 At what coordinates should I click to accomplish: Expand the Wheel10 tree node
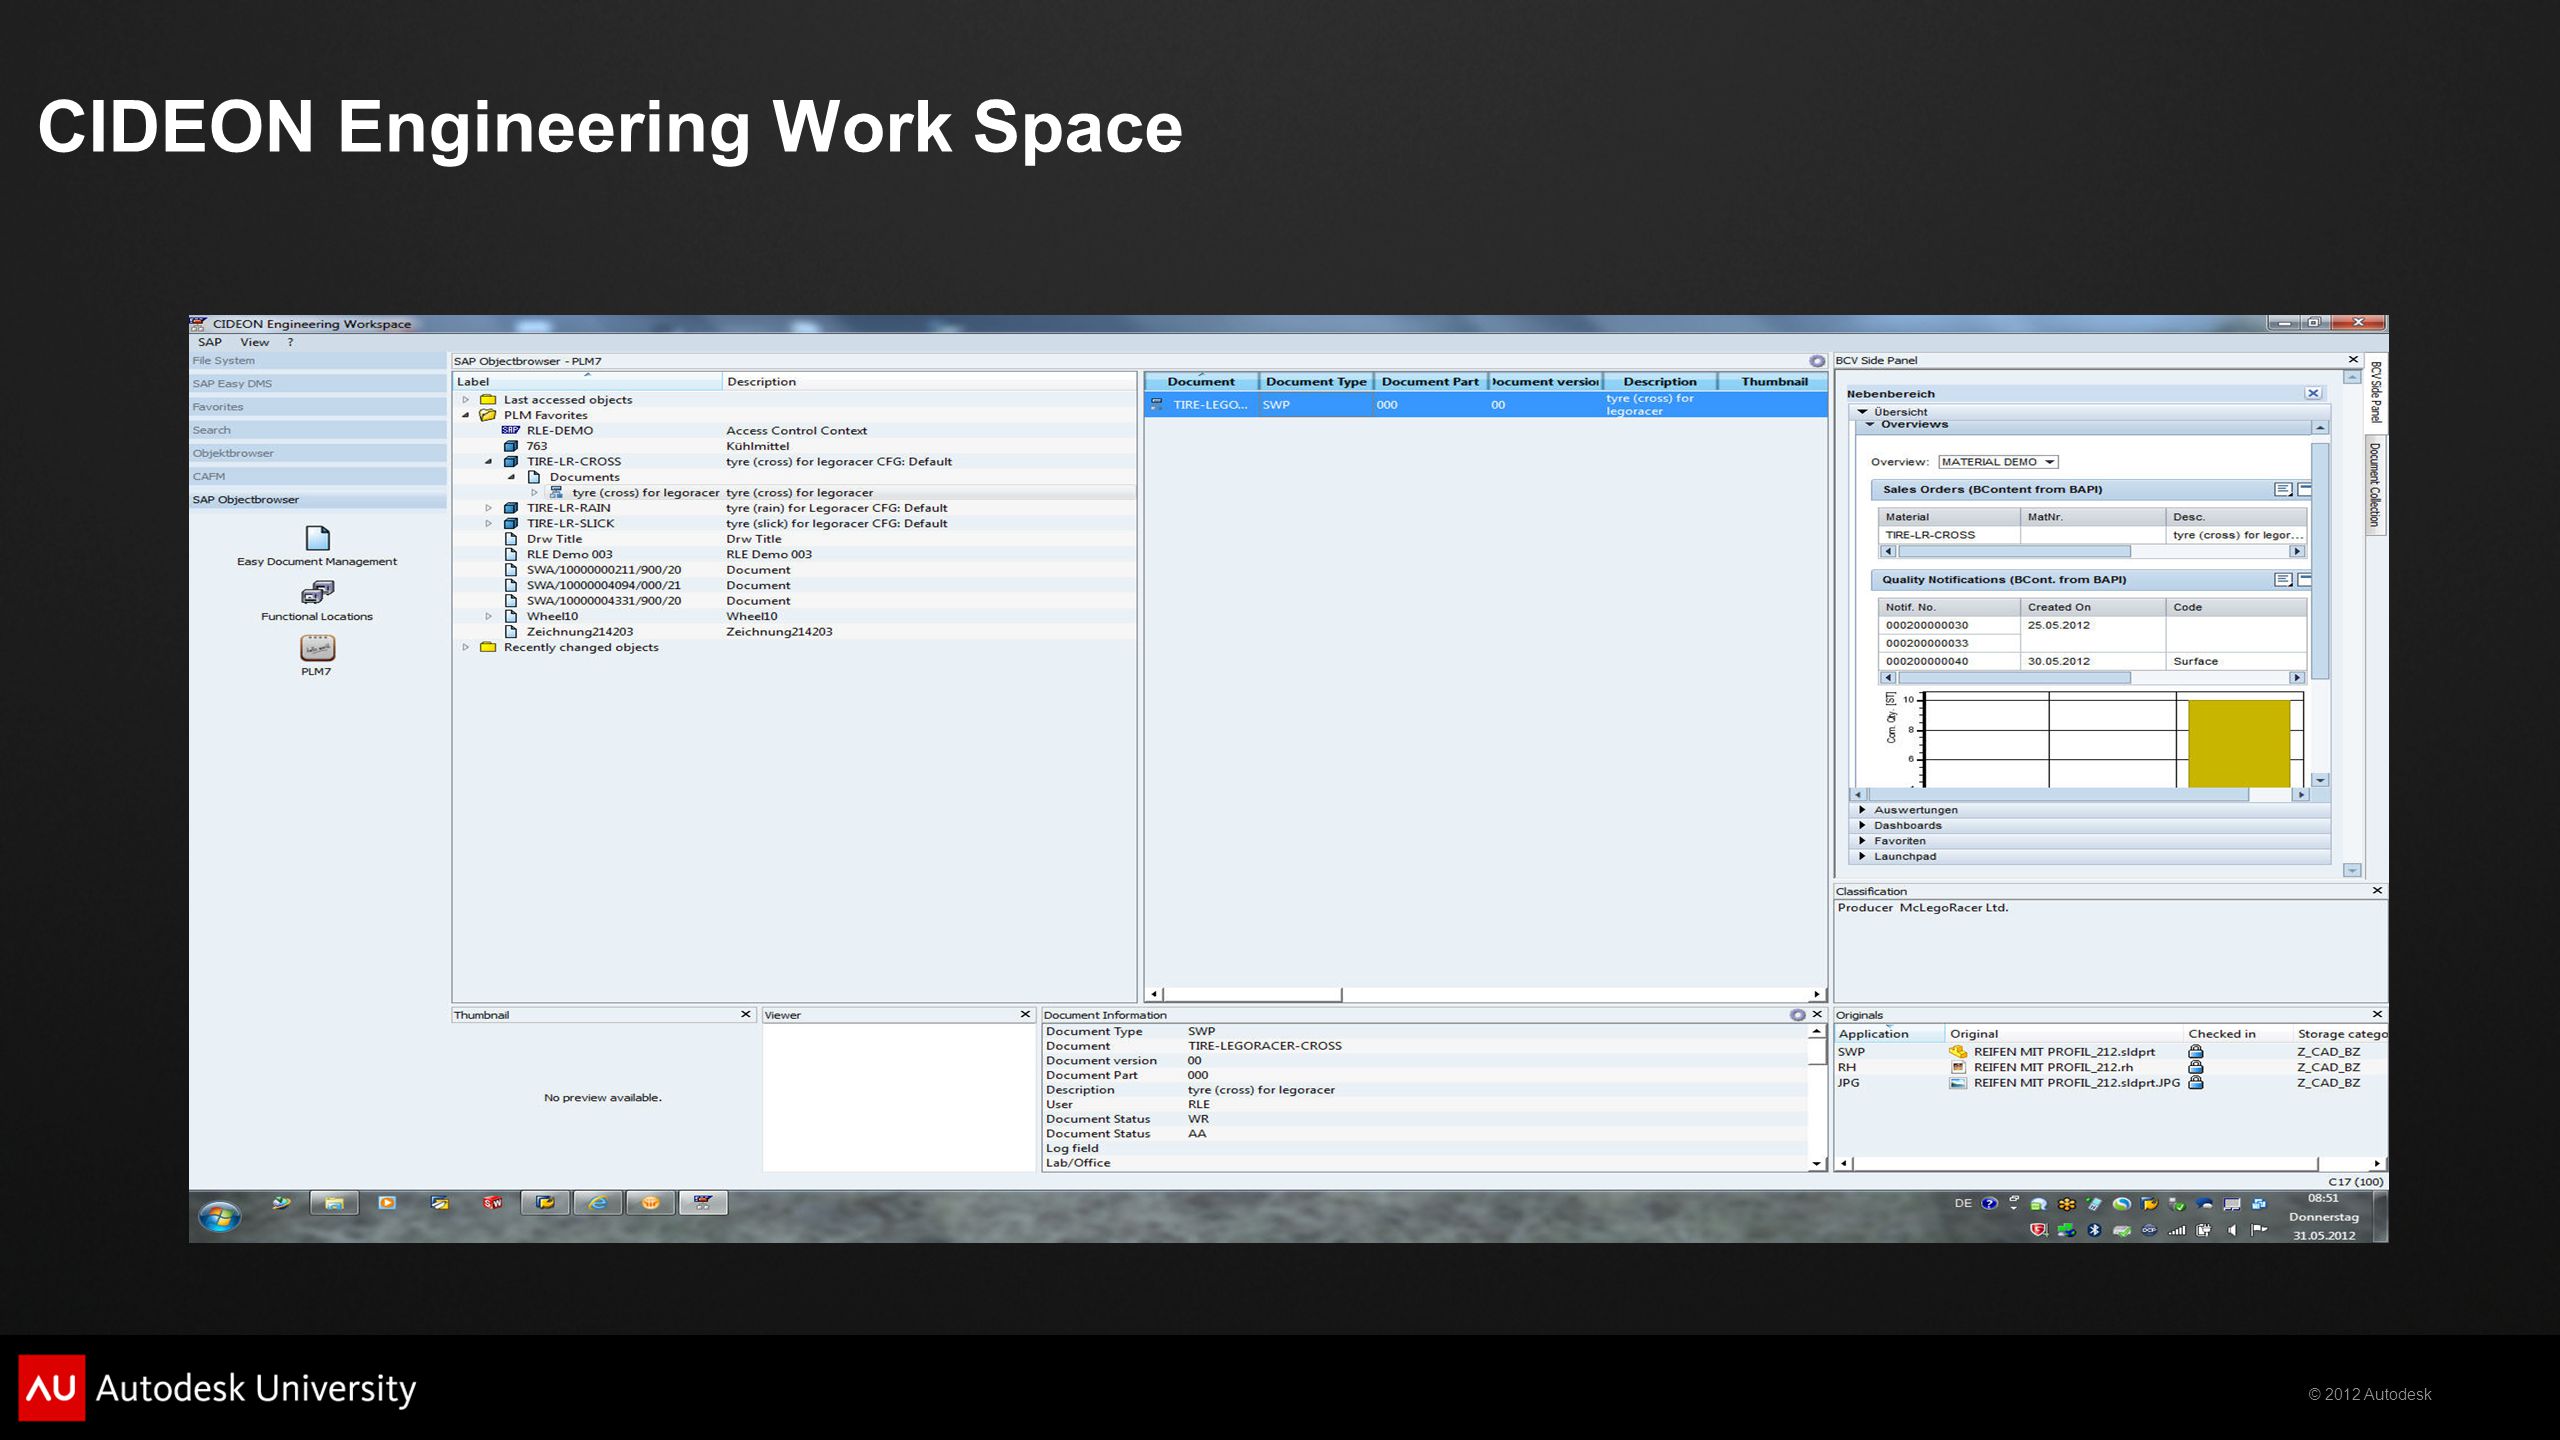(488, 616)
